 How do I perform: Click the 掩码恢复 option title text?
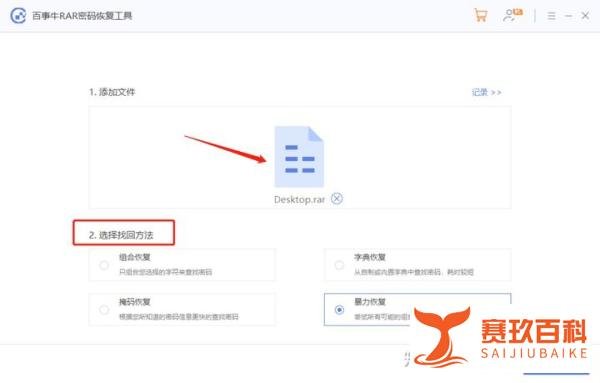135,302
